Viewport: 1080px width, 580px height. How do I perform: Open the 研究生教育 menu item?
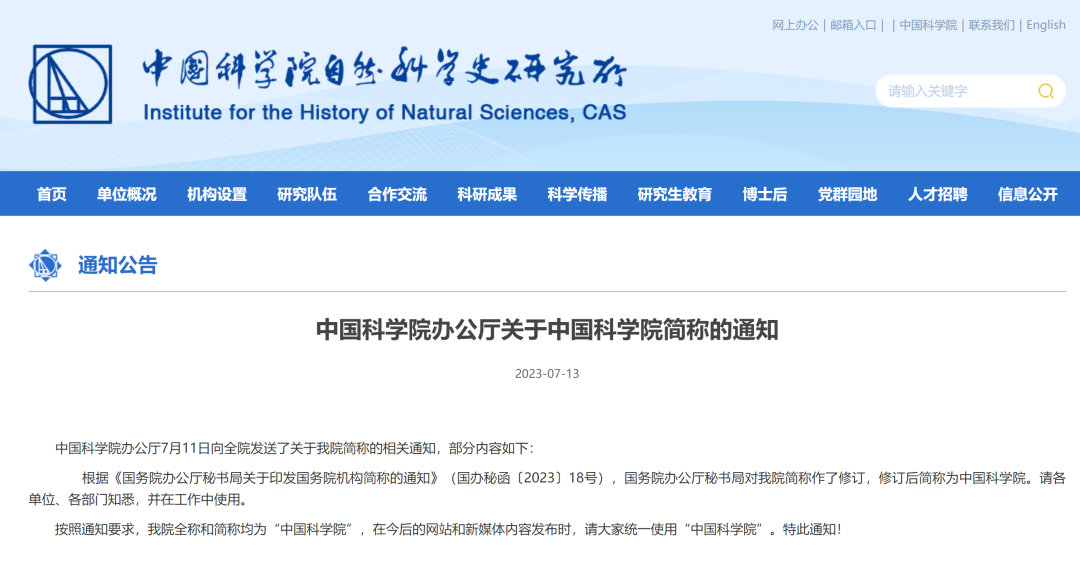(675, 194)
